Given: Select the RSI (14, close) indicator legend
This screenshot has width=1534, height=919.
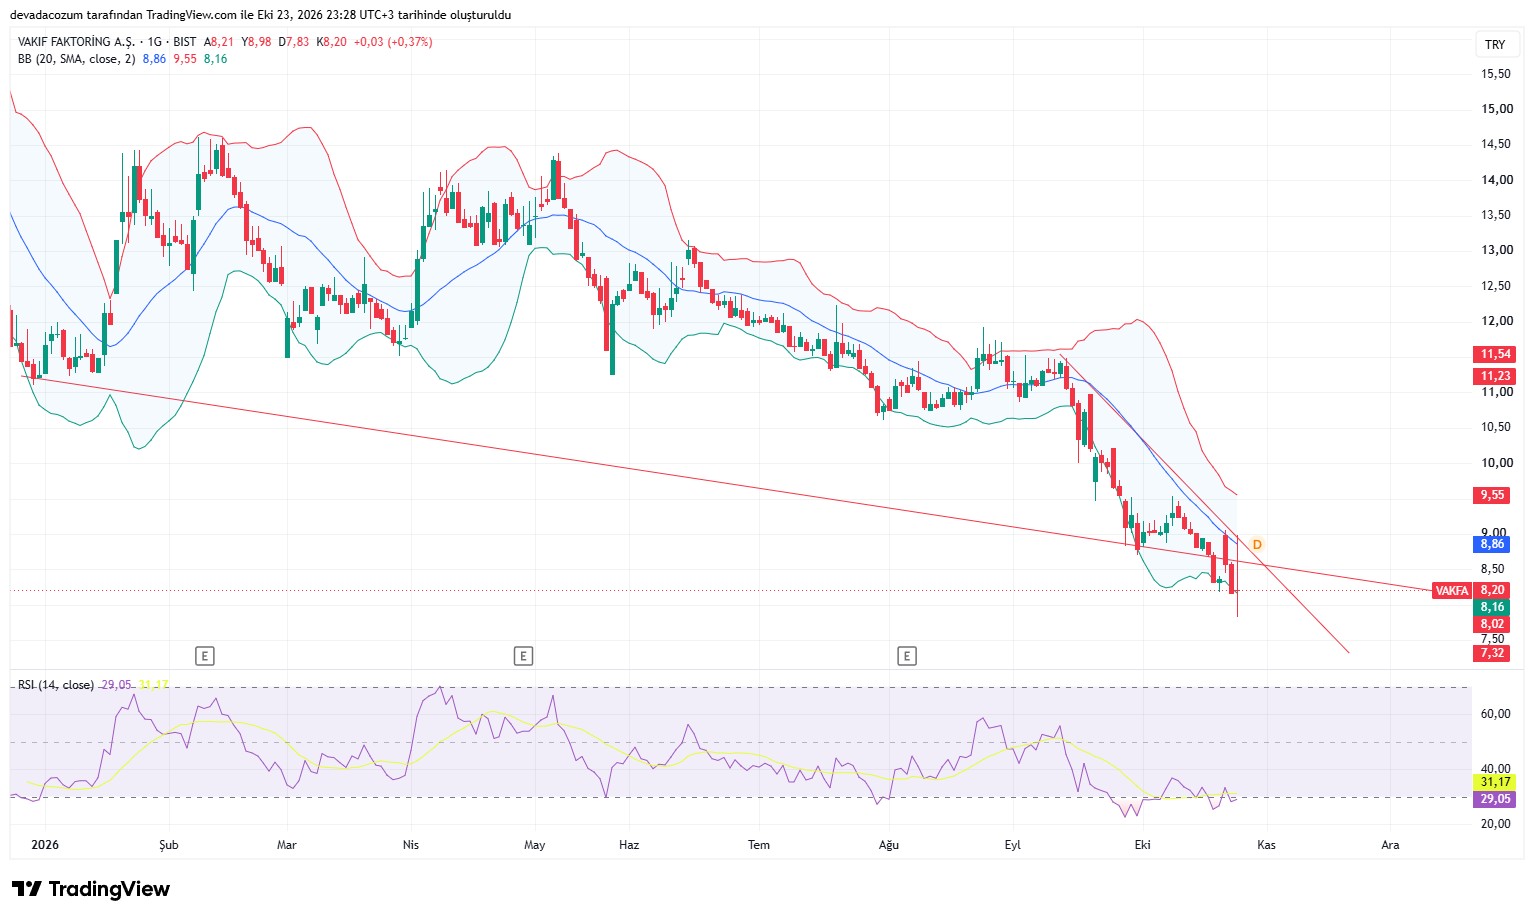Looking at the screenshot, I should [56, 685].
